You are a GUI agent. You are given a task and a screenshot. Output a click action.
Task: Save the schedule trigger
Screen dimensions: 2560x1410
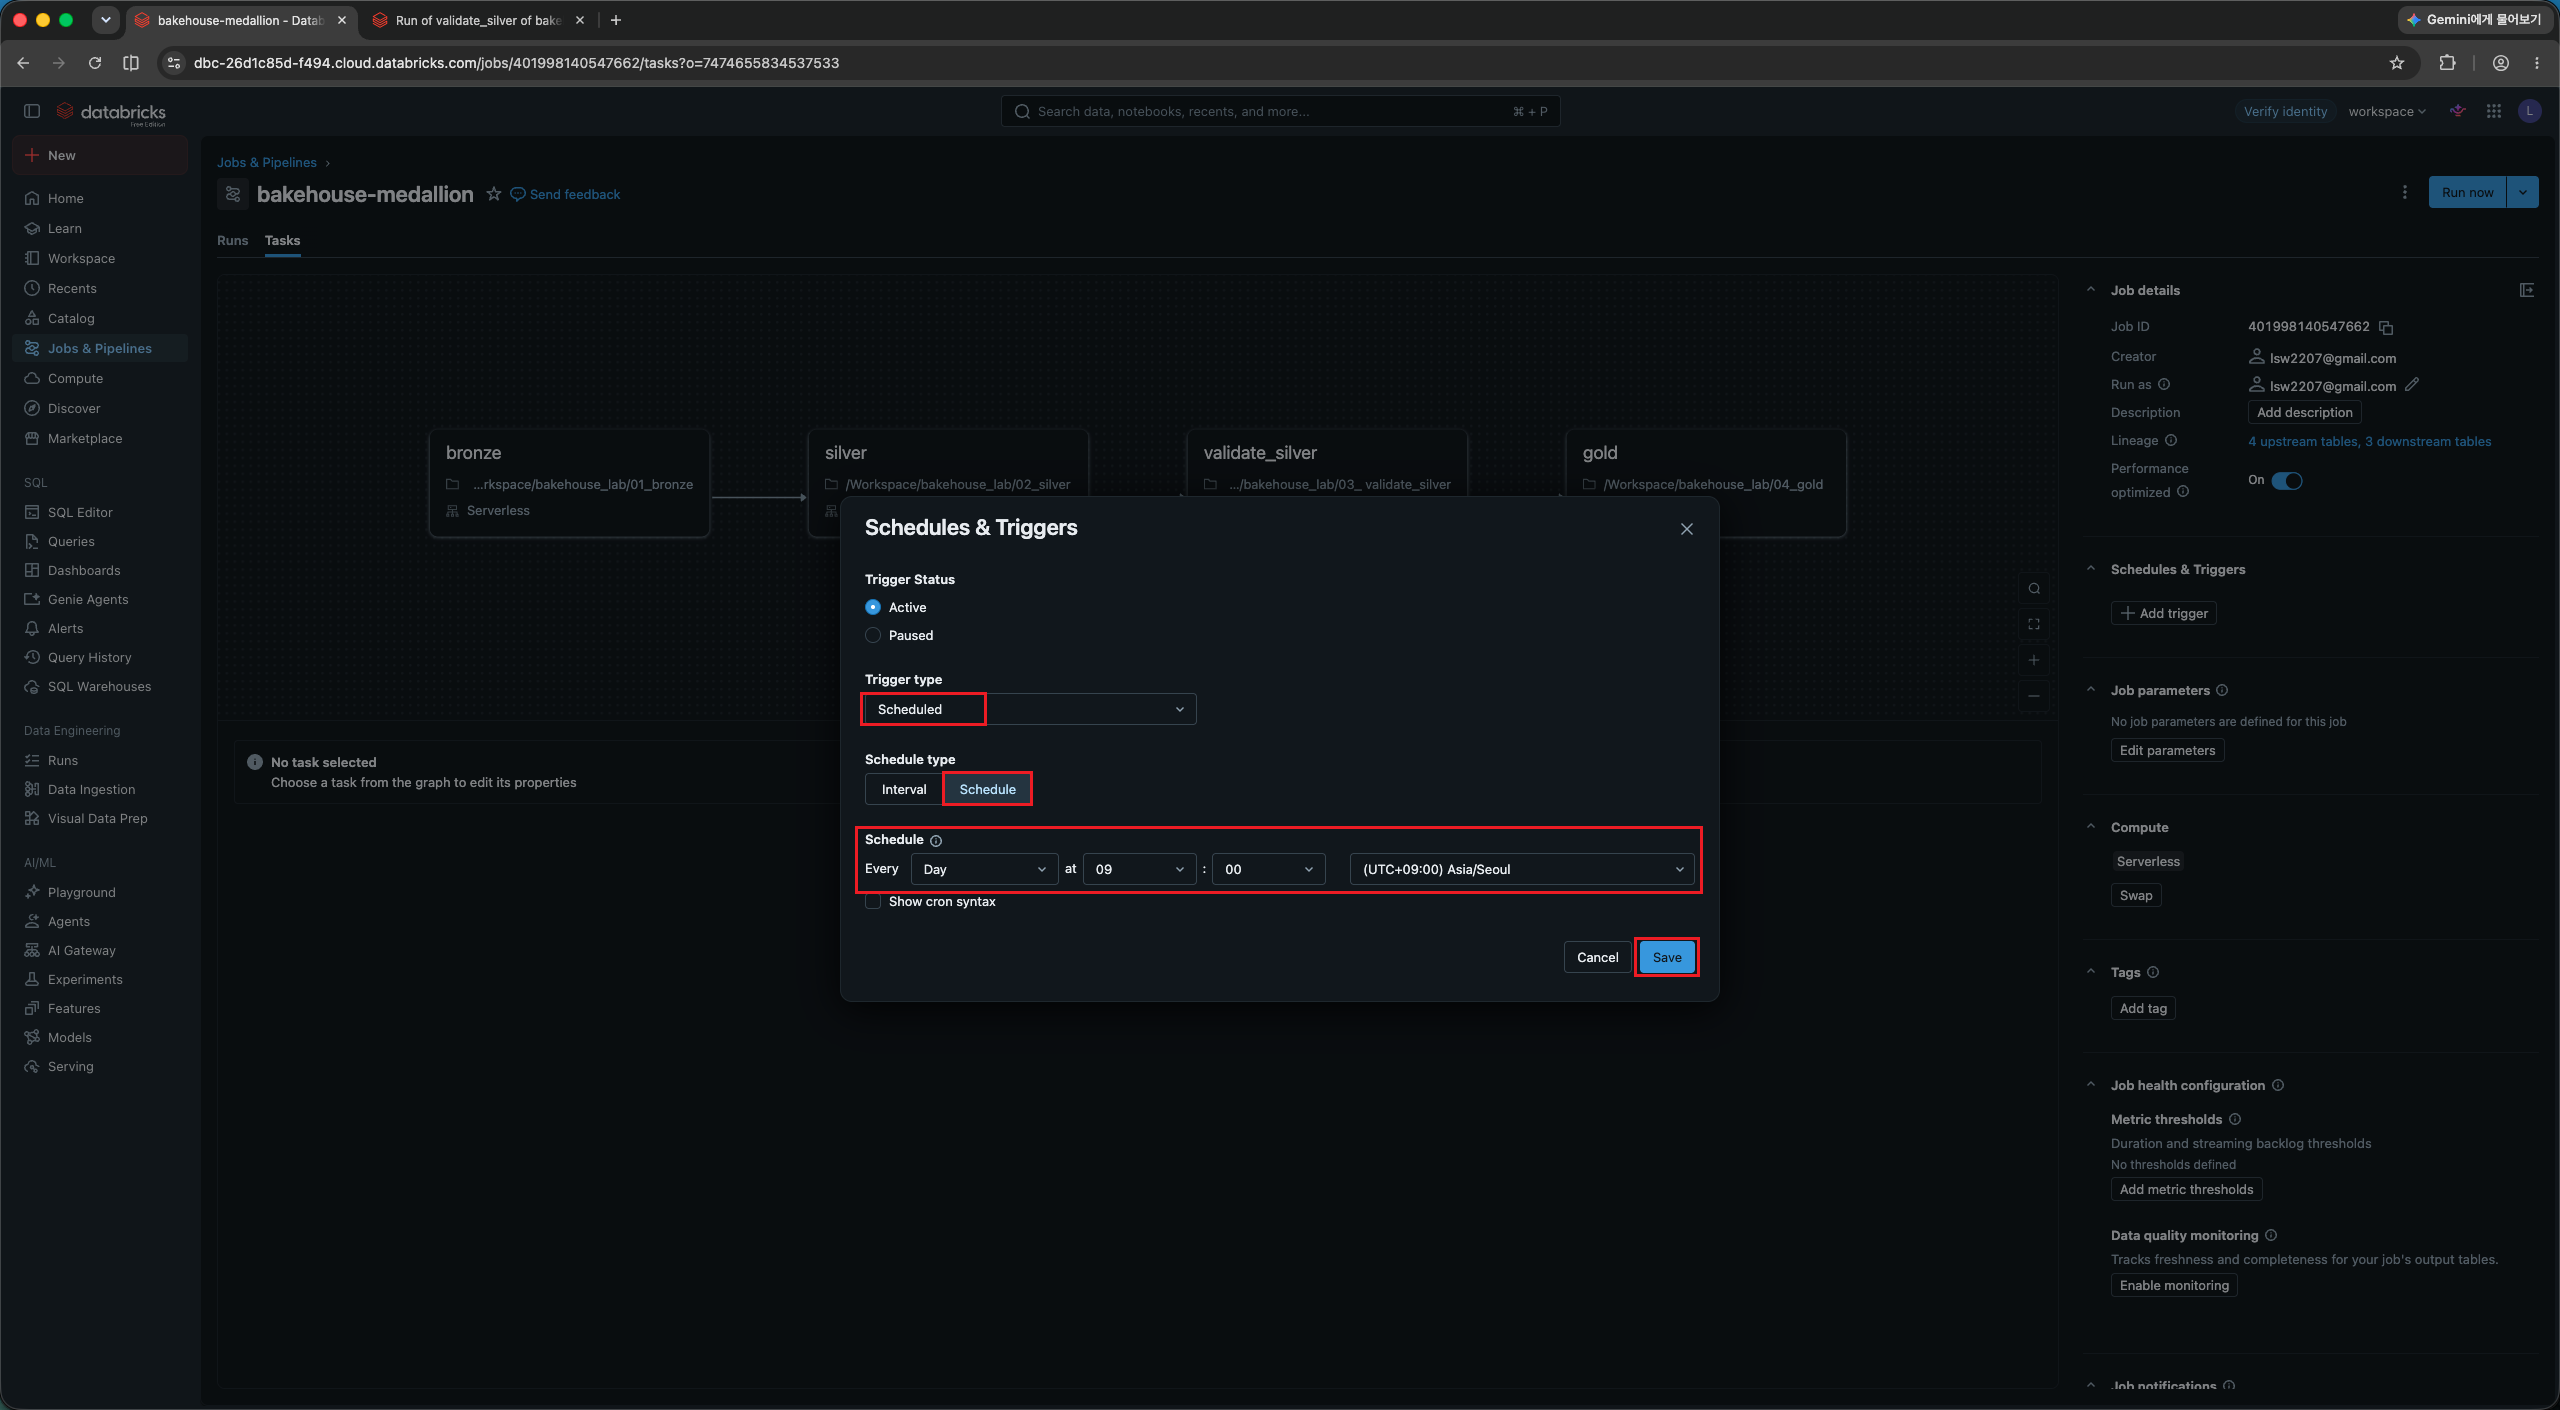(1667, 957)
